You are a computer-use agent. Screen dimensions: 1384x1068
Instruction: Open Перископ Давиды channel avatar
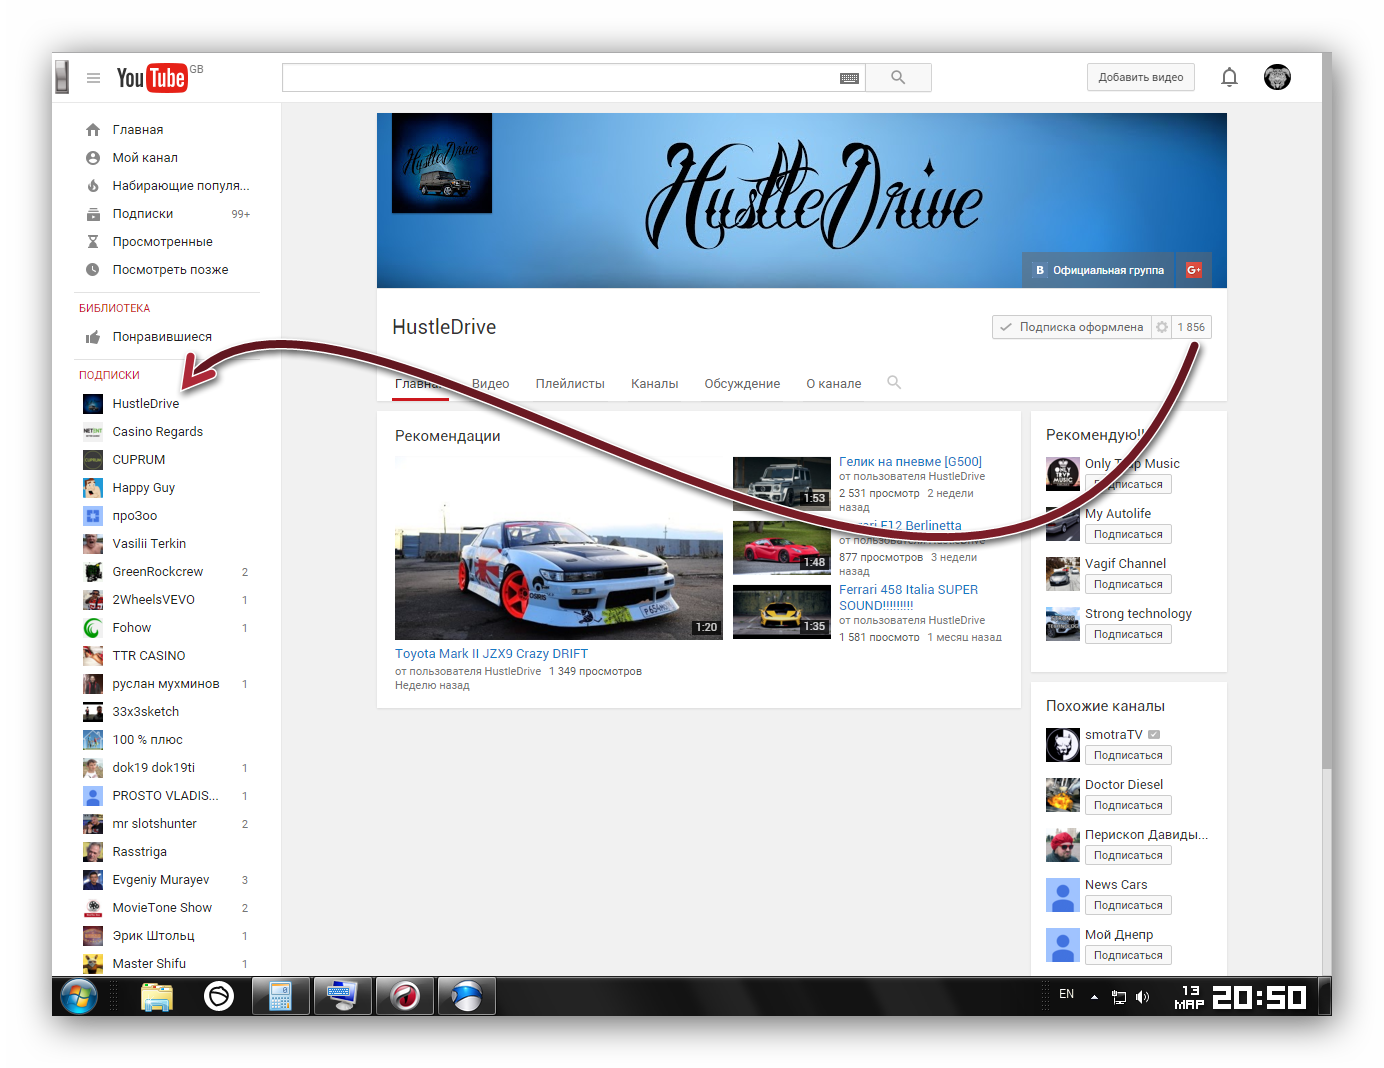(1063, 845)
